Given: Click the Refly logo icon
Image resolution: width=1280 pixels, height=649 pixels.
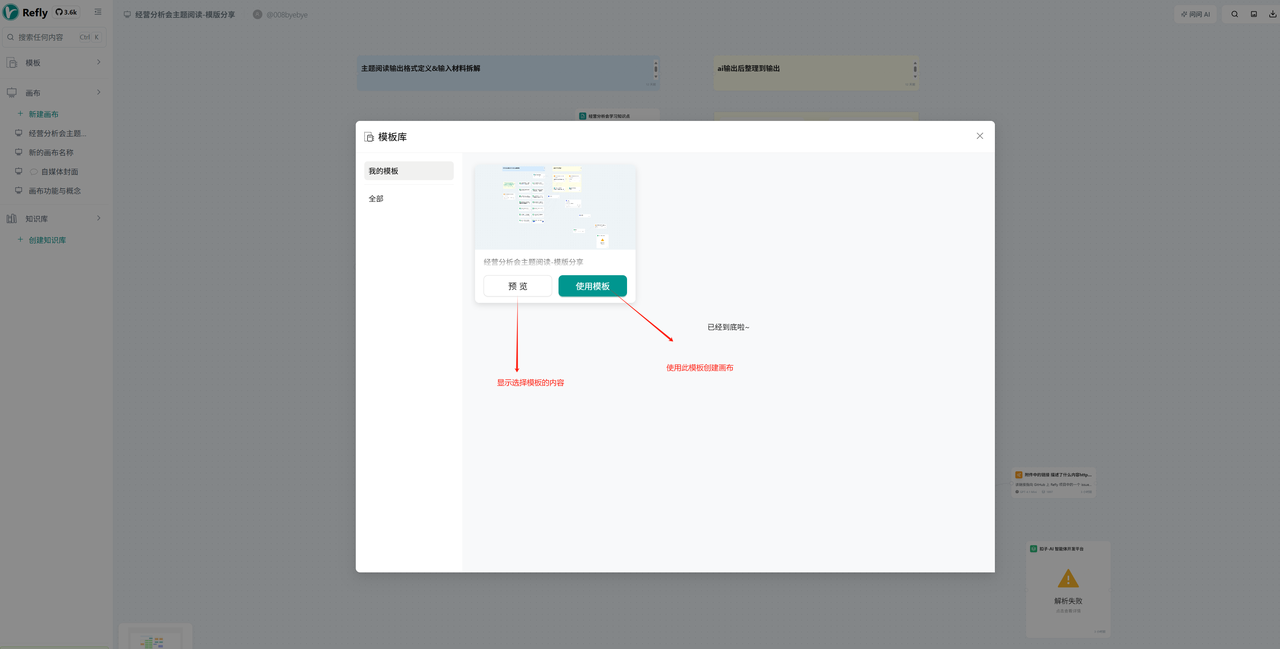Looking at the screenshot, I should click(11, 12).
